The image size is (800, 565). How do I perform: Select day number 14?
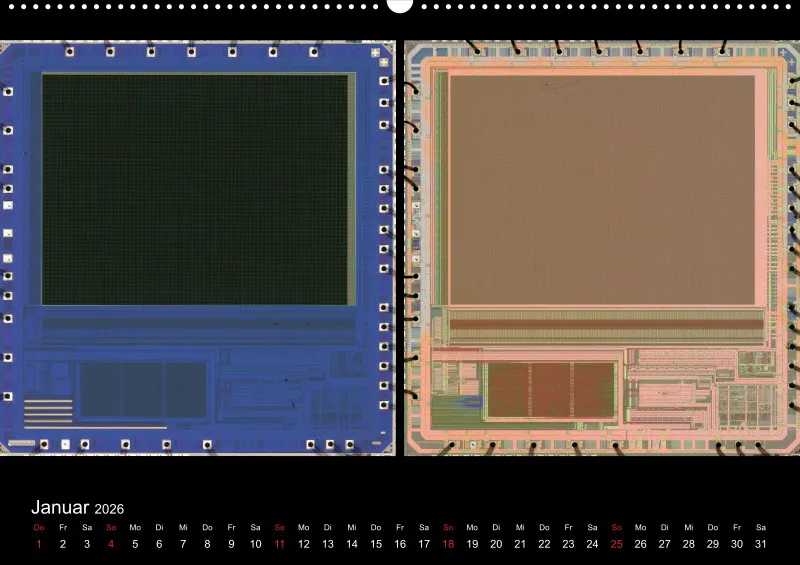[x=352, y=544]
